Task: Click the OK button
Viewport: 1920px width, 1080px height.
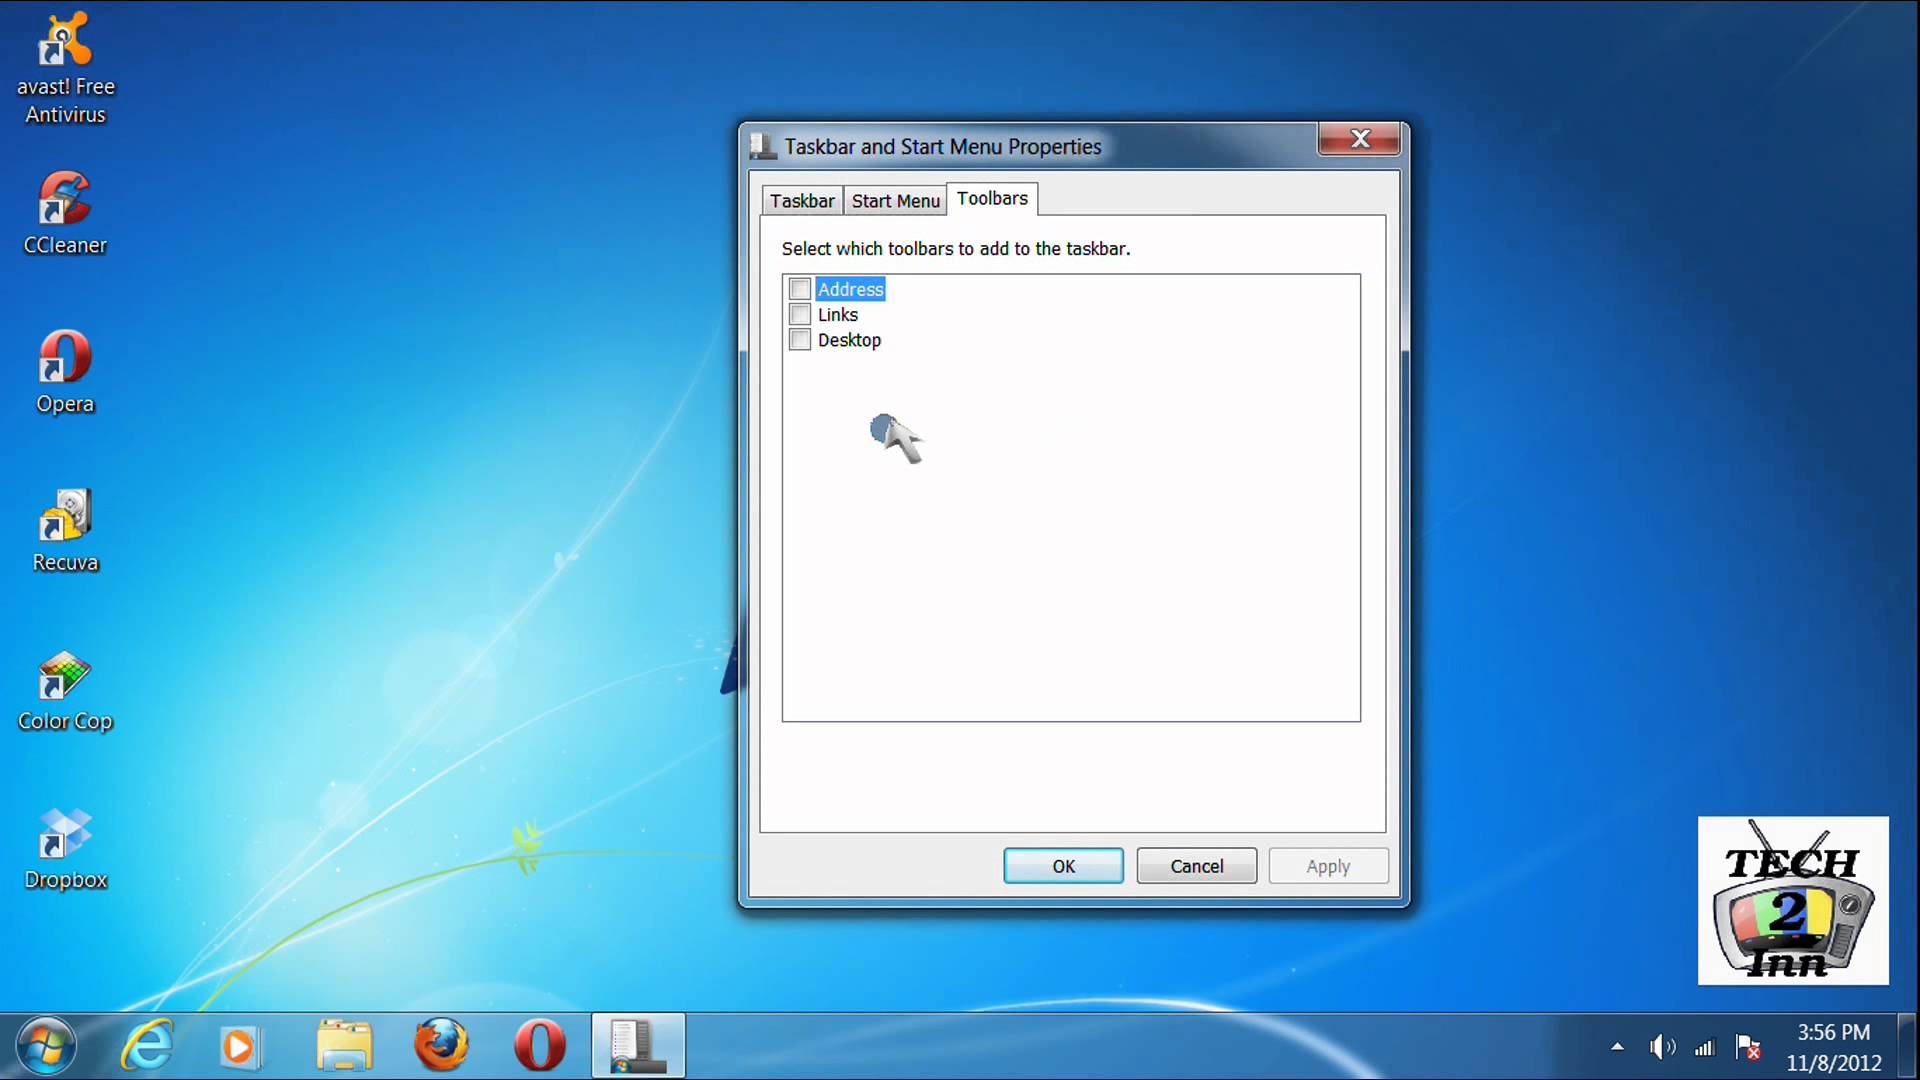Action: [x=1064, y=866]
